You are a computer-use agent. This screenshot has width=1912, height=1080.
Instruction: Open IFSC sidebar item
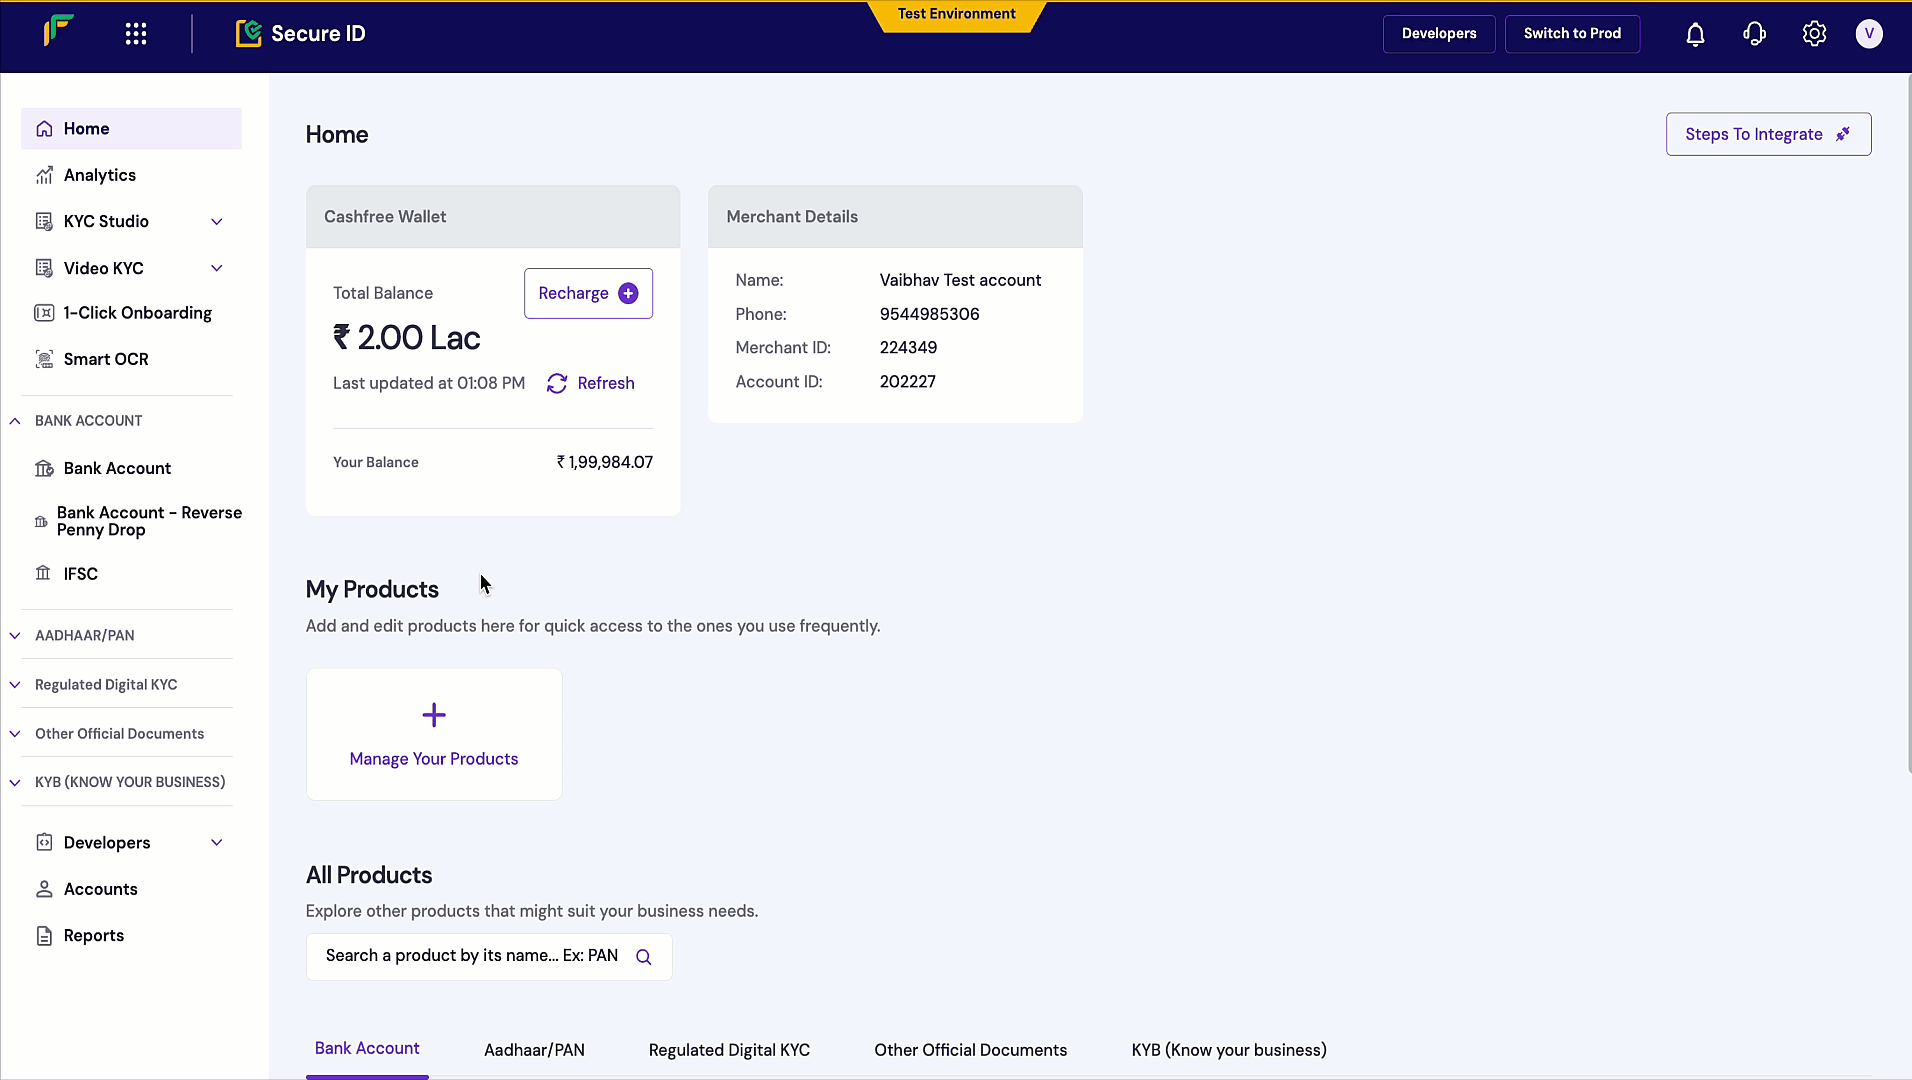pyautogui.click(x=131, y=573)
